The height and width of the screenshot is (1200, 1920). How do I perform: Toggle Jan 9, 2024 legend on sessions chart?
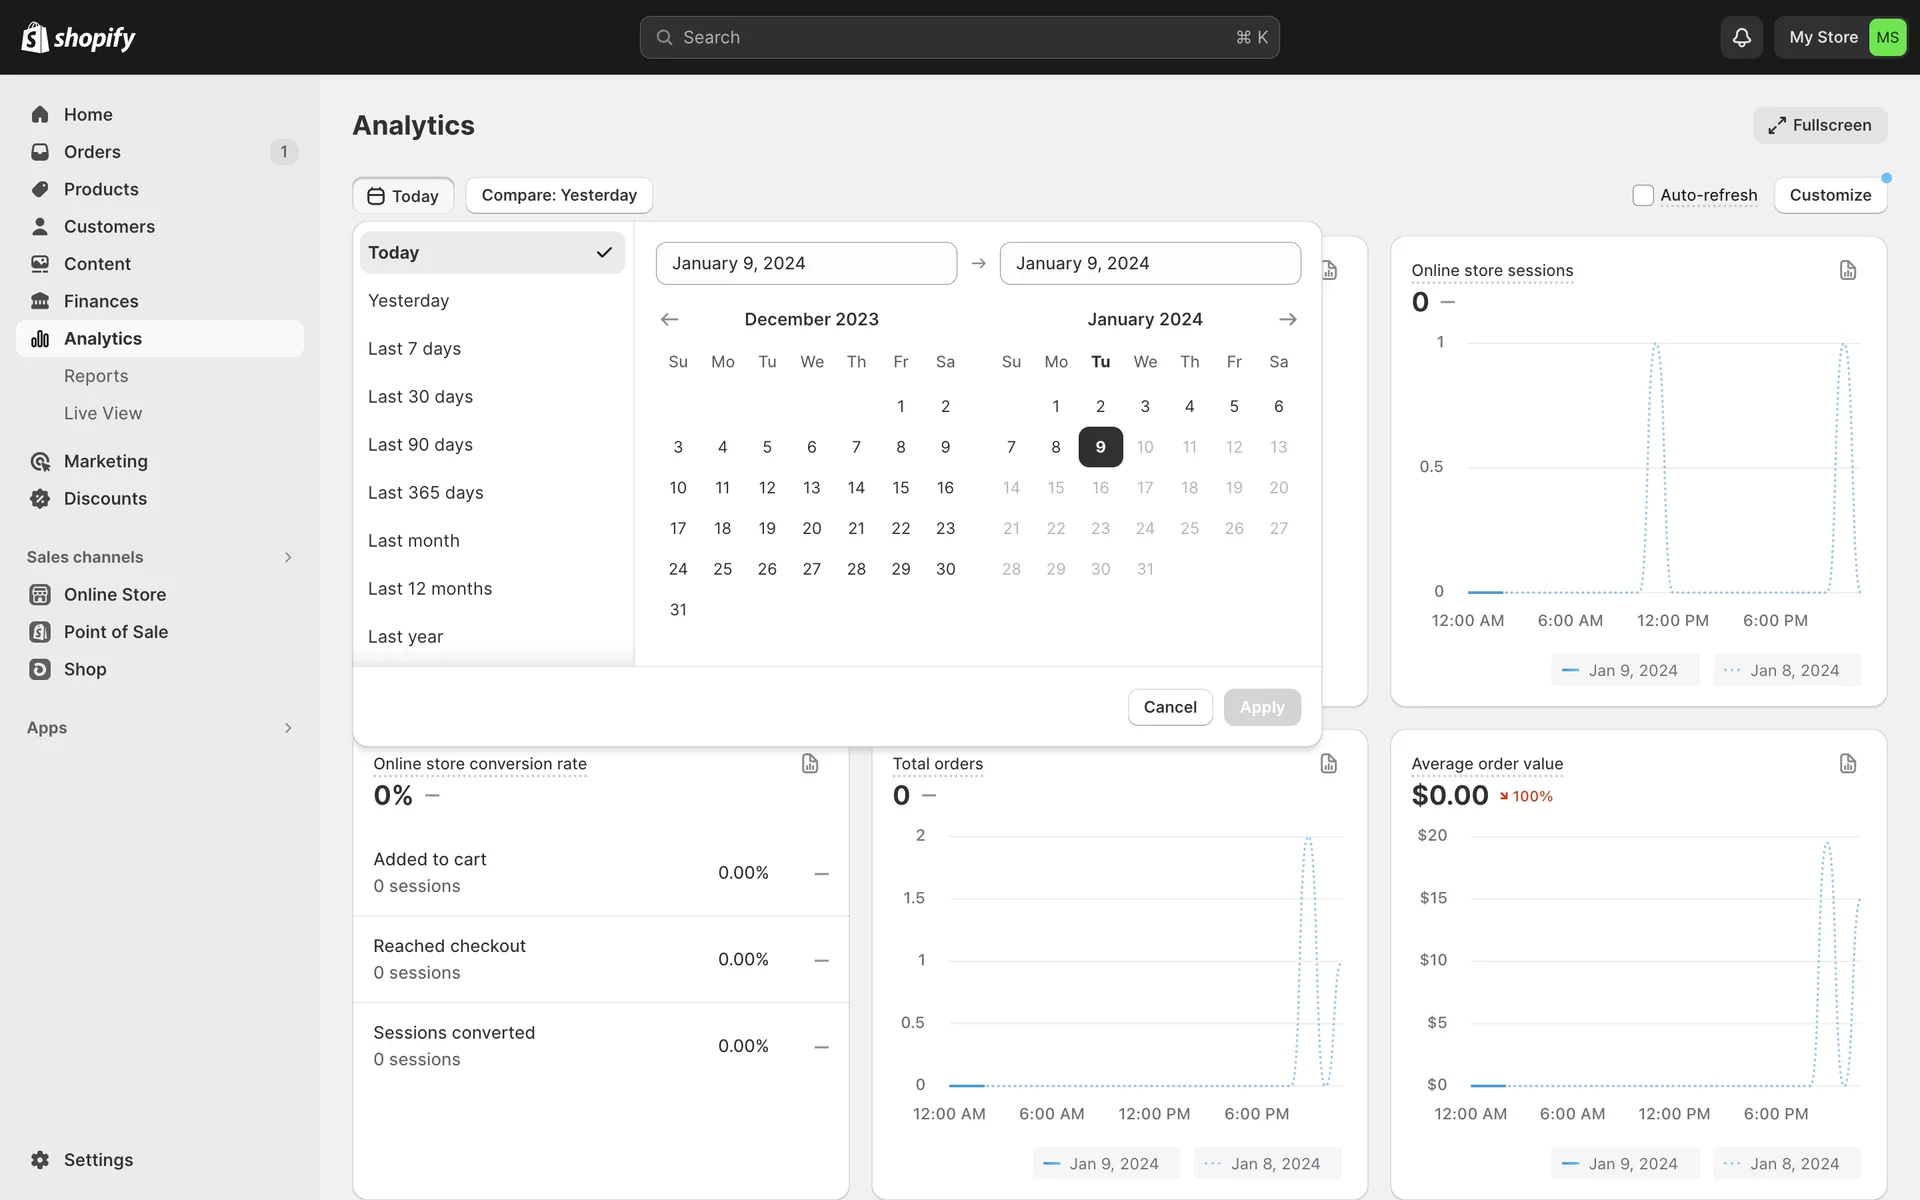pos(1624,670)
